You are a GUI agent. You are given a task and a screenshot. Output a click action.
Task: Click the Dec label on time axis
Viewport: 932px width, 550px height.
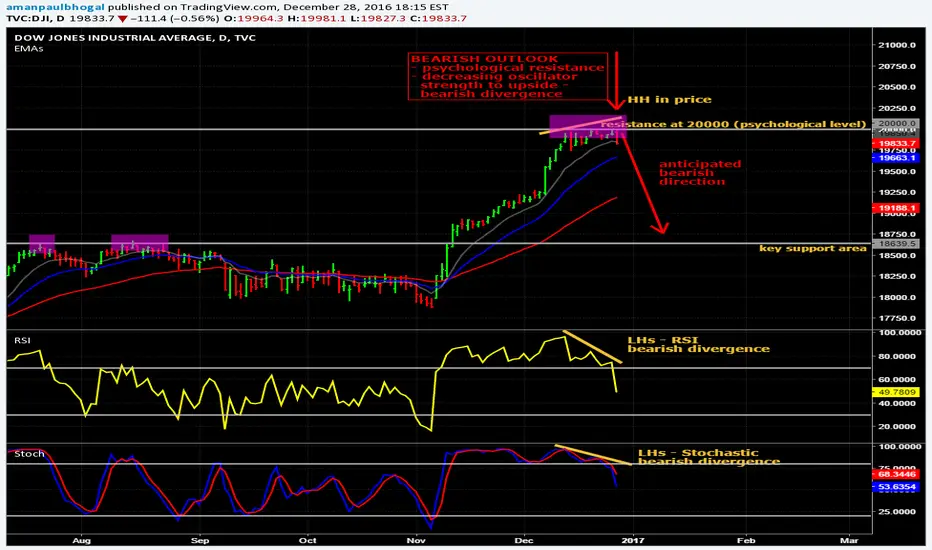pyautogui.click(x=524, y=540)
